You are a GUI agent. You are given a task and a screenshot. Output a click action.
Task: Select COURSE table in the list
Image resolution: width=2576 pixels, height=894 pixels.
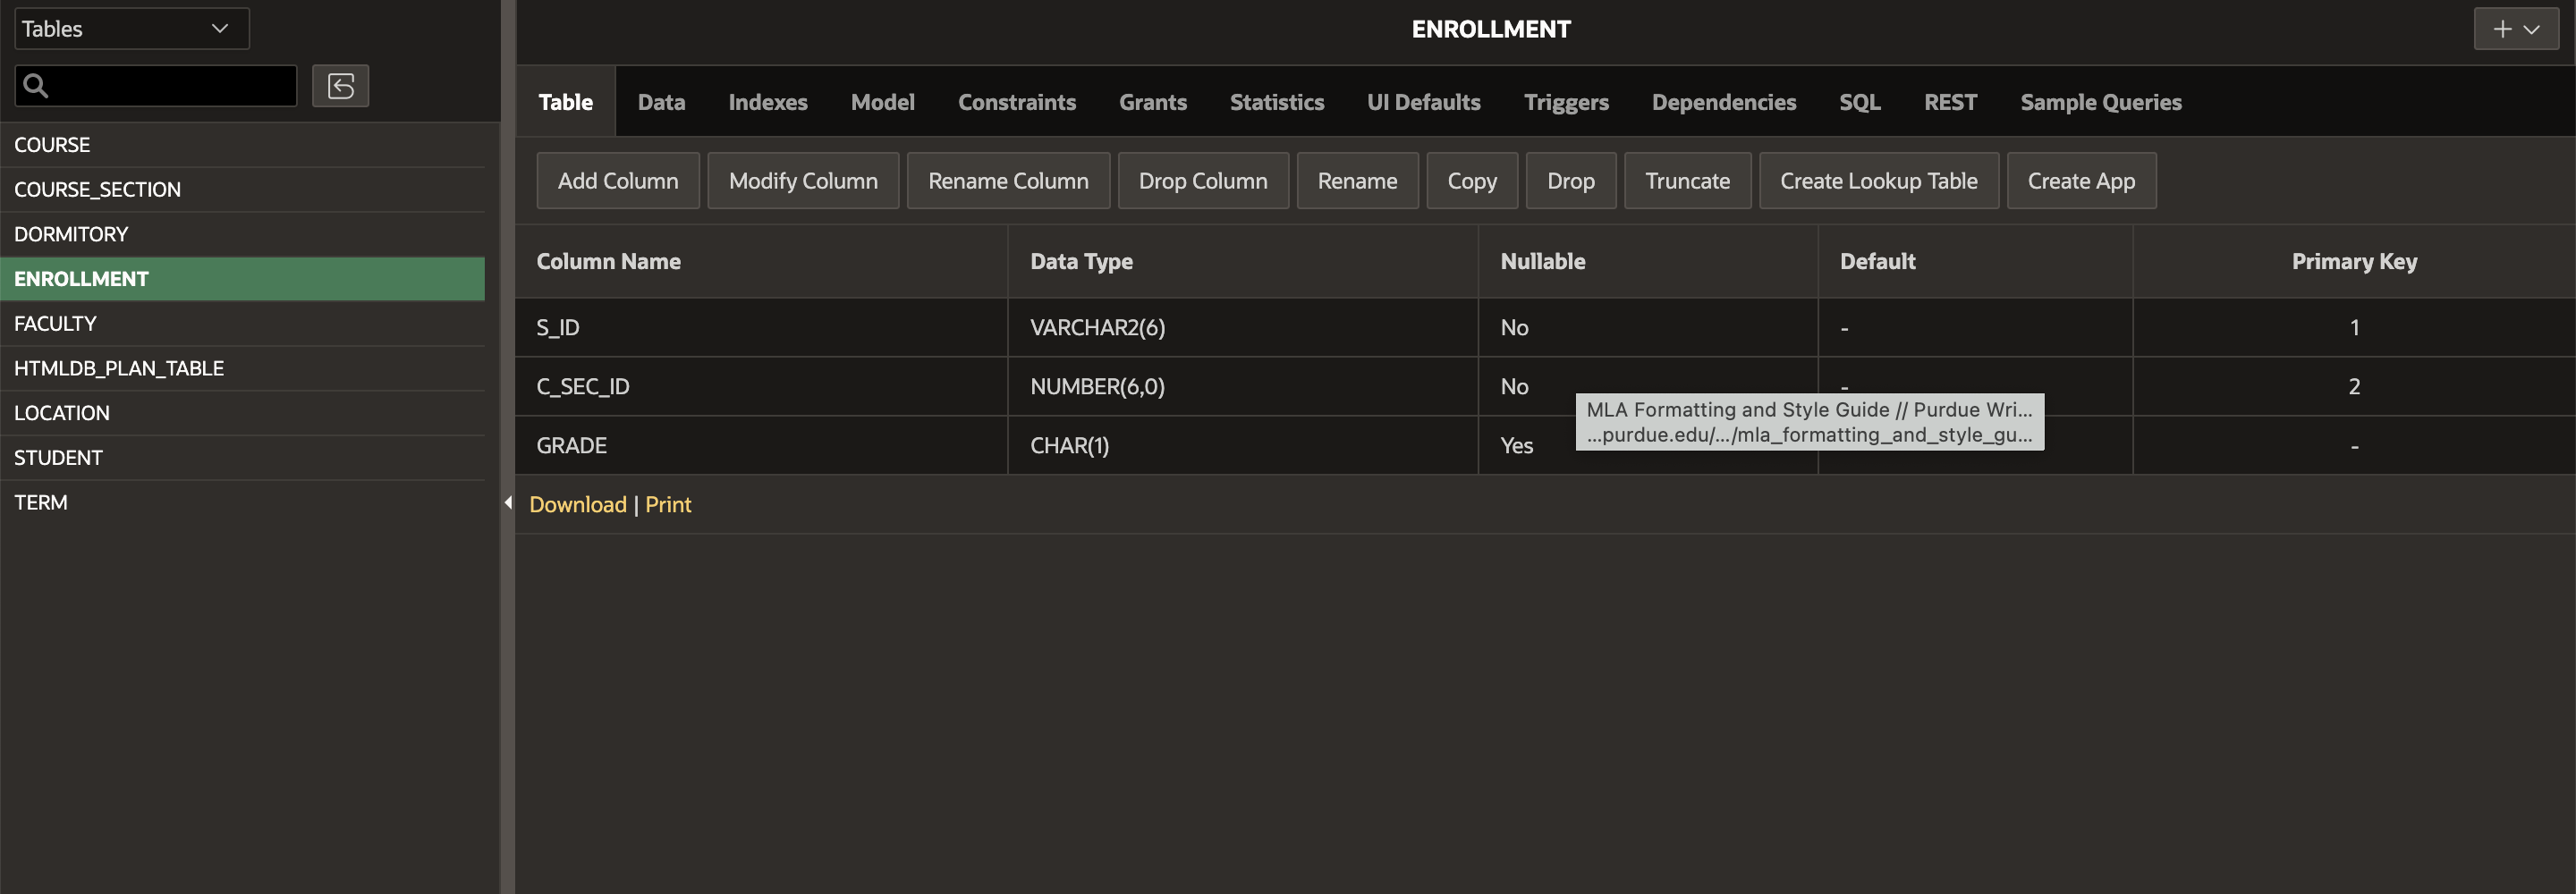(x=242, y=145)
